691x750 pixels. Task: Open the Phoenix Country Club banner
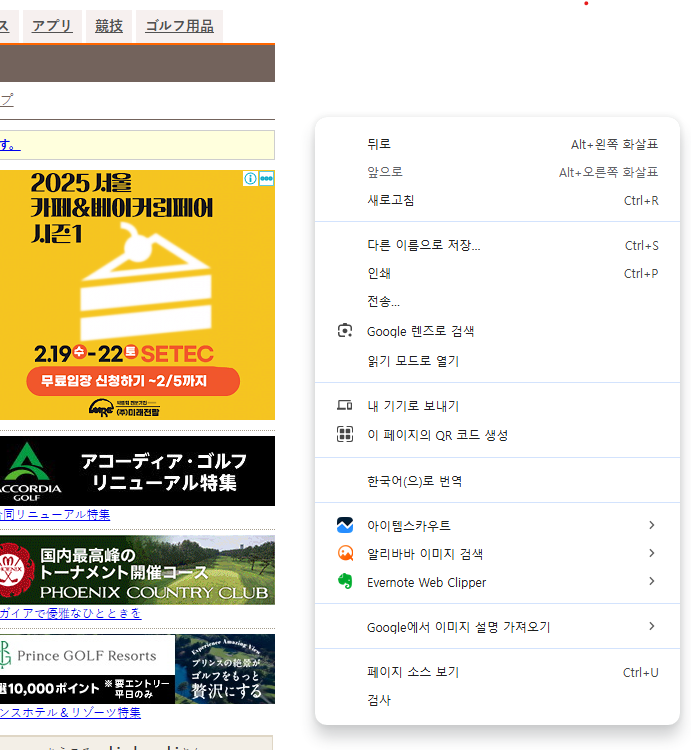tap(137, 570)
